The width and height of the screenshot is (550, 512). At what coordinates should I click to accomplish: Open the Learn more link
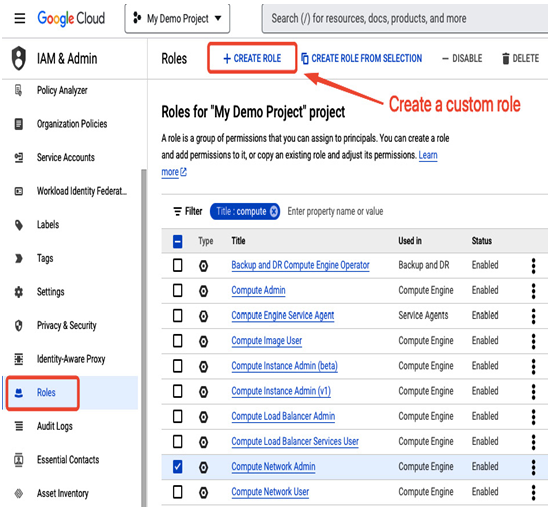tap(428, 155)
